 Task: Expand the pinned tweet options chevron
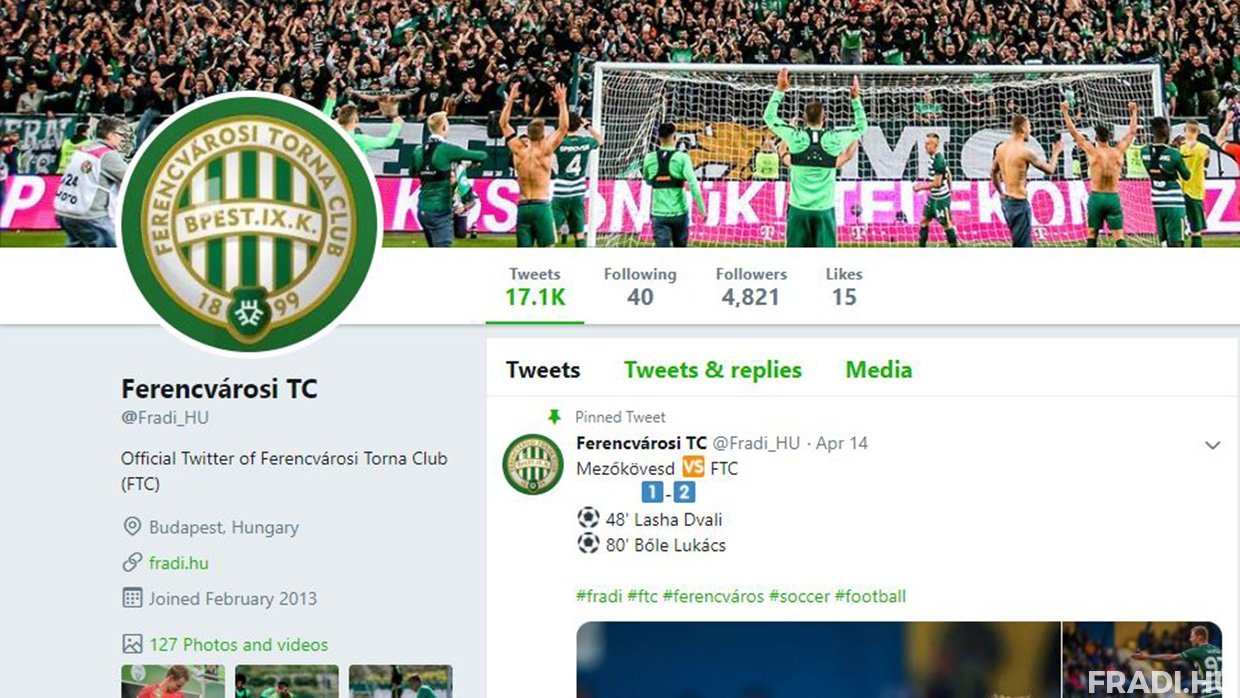click(x=1212, y=445)
